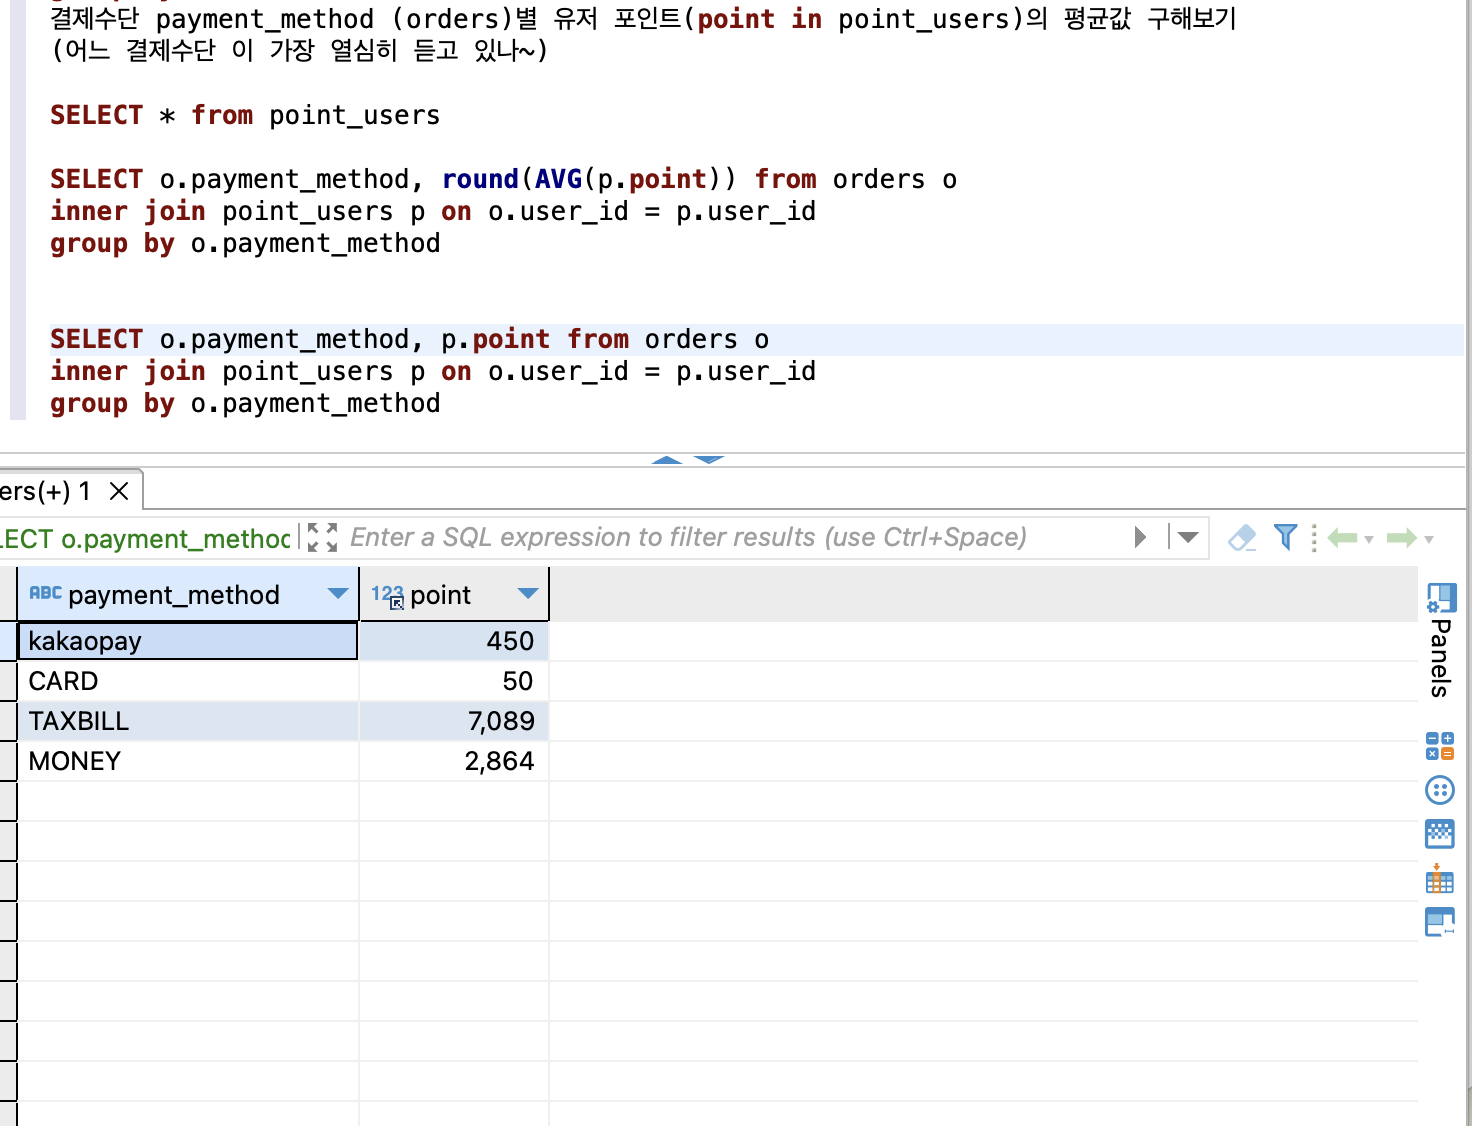The image size is (1472, 1126).
Task: Focus the SQL filter expression field
Action: [x=735, y=537]
